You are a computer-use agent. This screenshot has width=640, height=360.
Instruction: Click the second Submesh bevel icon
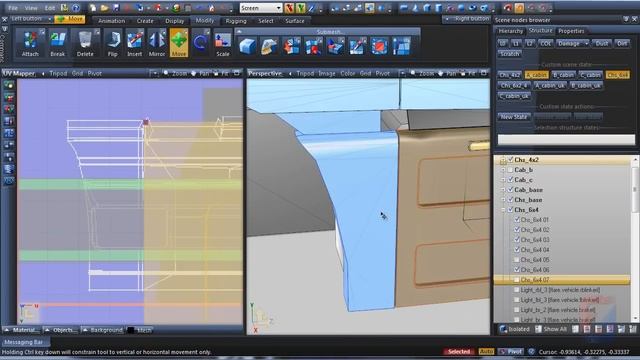pyautogui.click(x=269, y=46)
